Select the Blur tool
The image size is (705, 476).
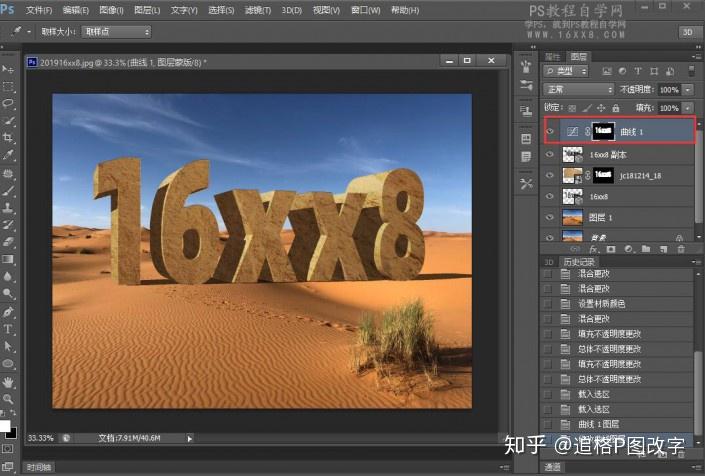8,276
